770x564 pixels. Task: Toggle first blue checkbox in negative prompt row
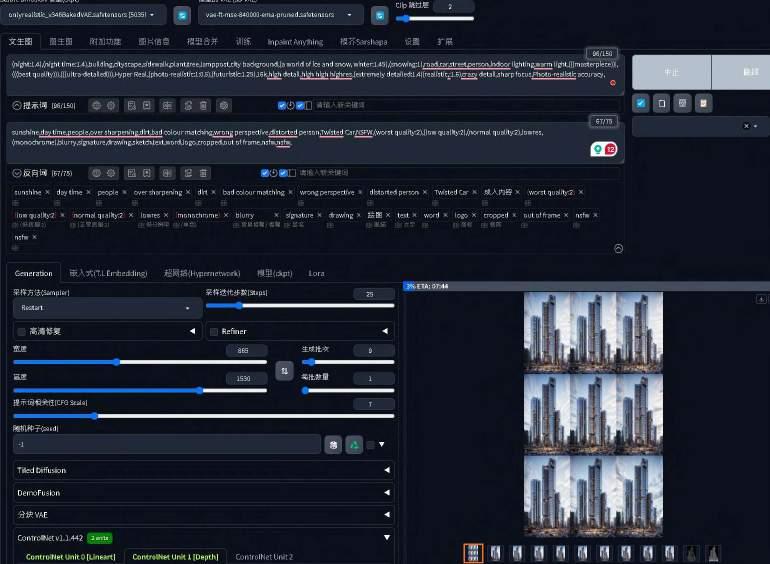pos(265,173)
